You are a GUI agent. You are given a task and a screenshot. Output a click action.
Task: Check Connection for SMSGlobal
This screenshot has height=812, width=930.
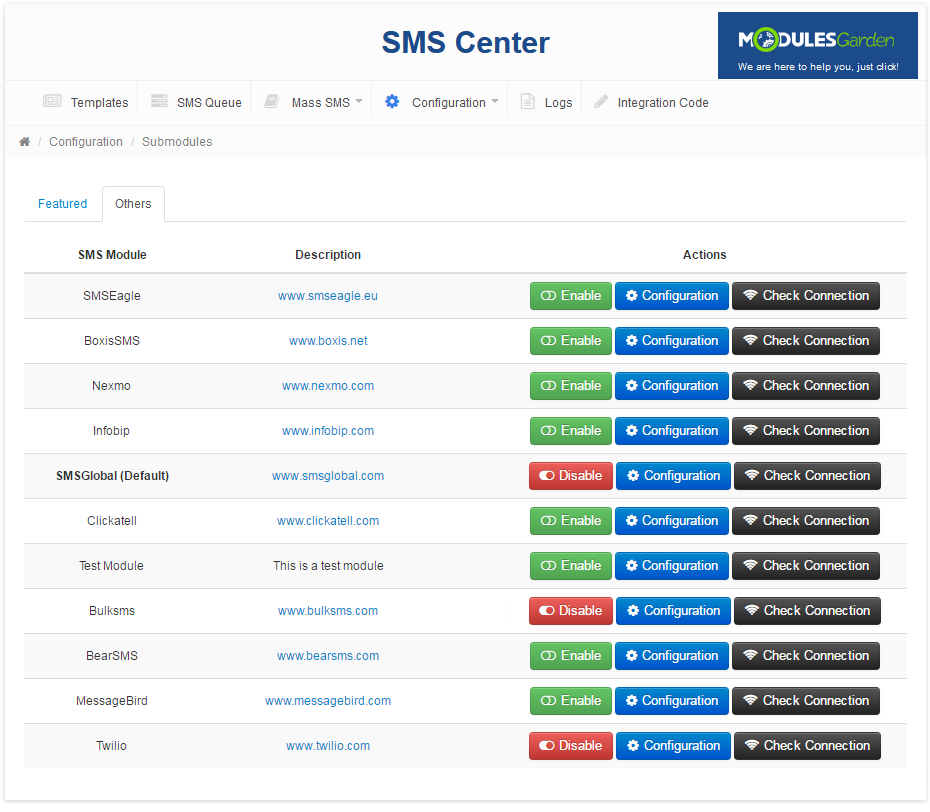(x=807, y=476)
